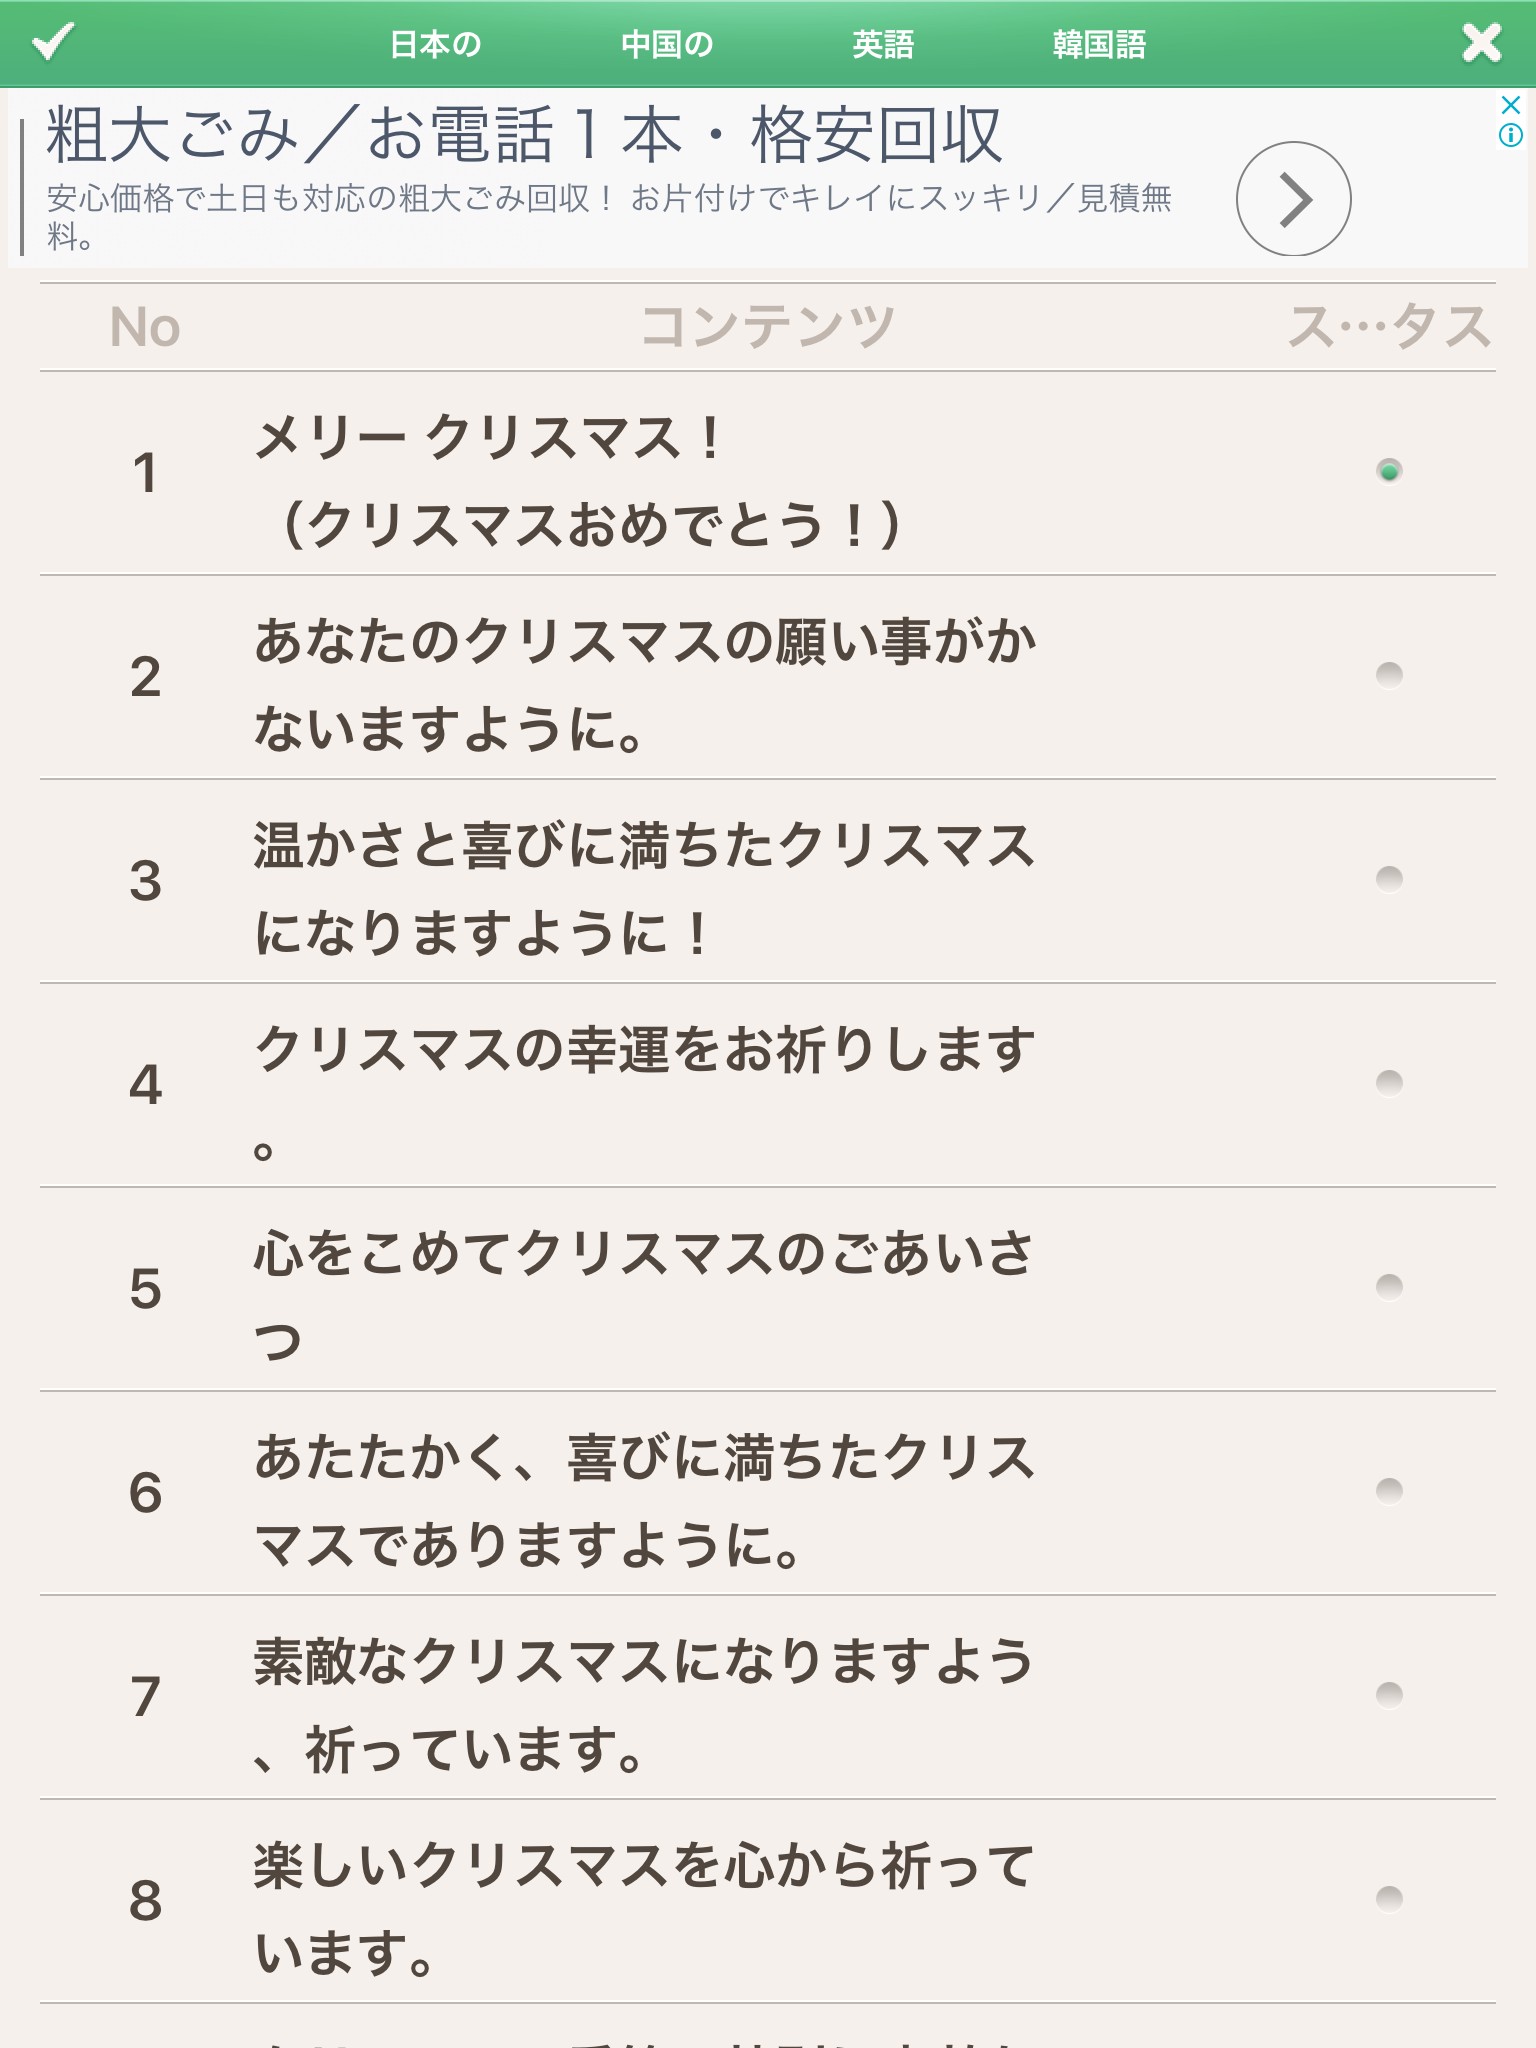Image resolution: width=1536 pixels, height=2048 pixels.
Task: Tap the confirm checkmark icon
Action: coord(53,42)
